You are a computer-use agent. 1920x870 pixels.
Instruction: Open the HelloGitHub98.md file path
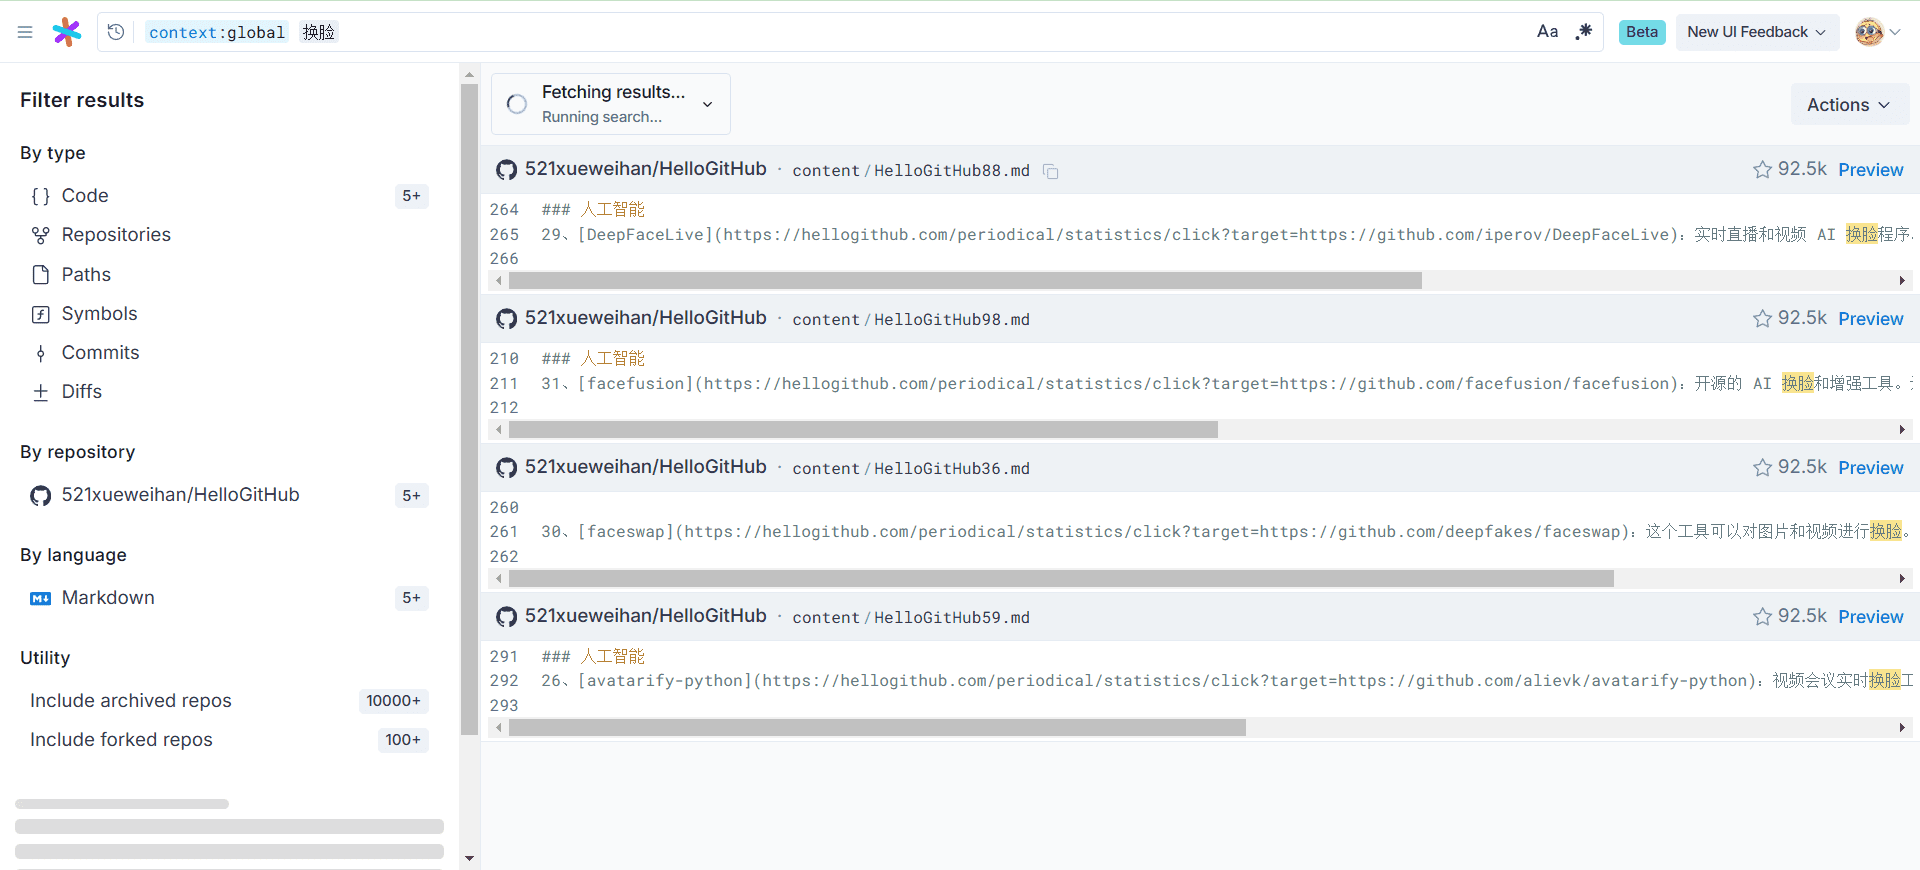click(x=910, y=320)
